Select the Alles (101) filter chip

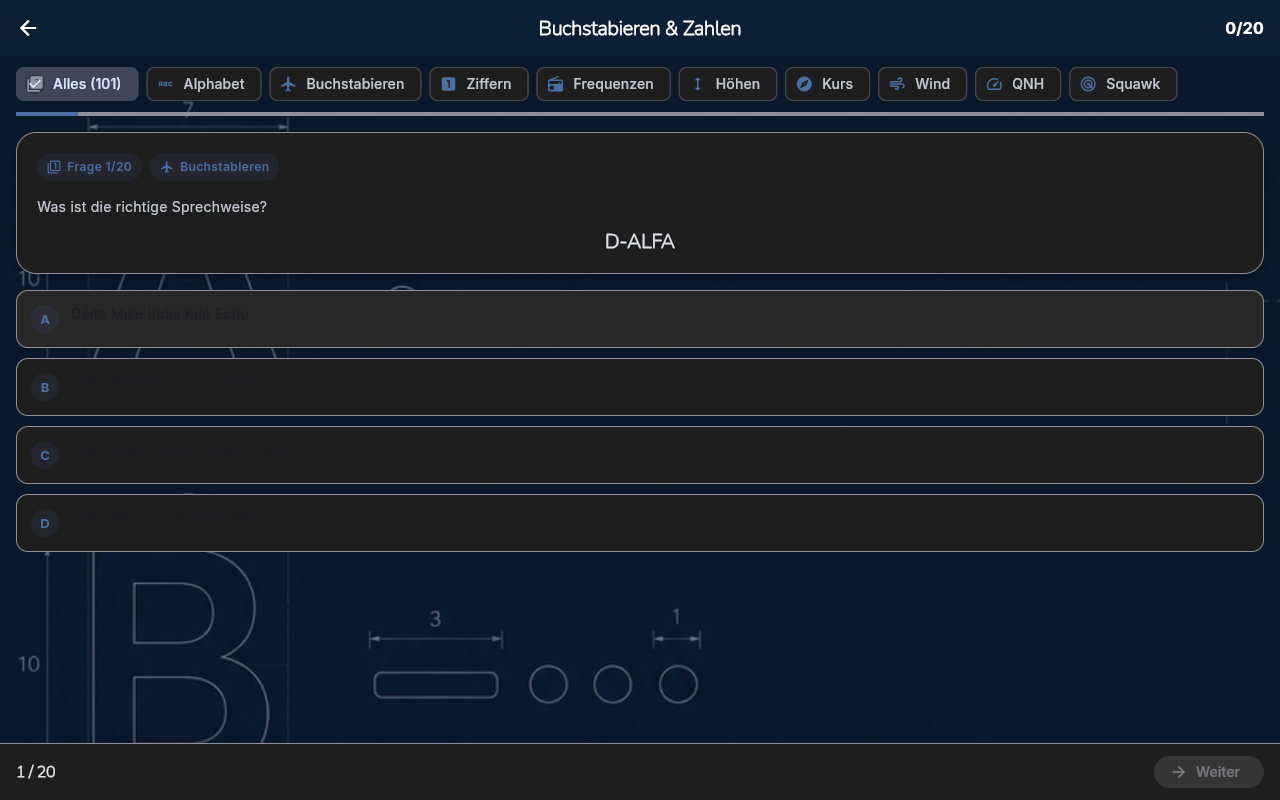pos(77,84)
